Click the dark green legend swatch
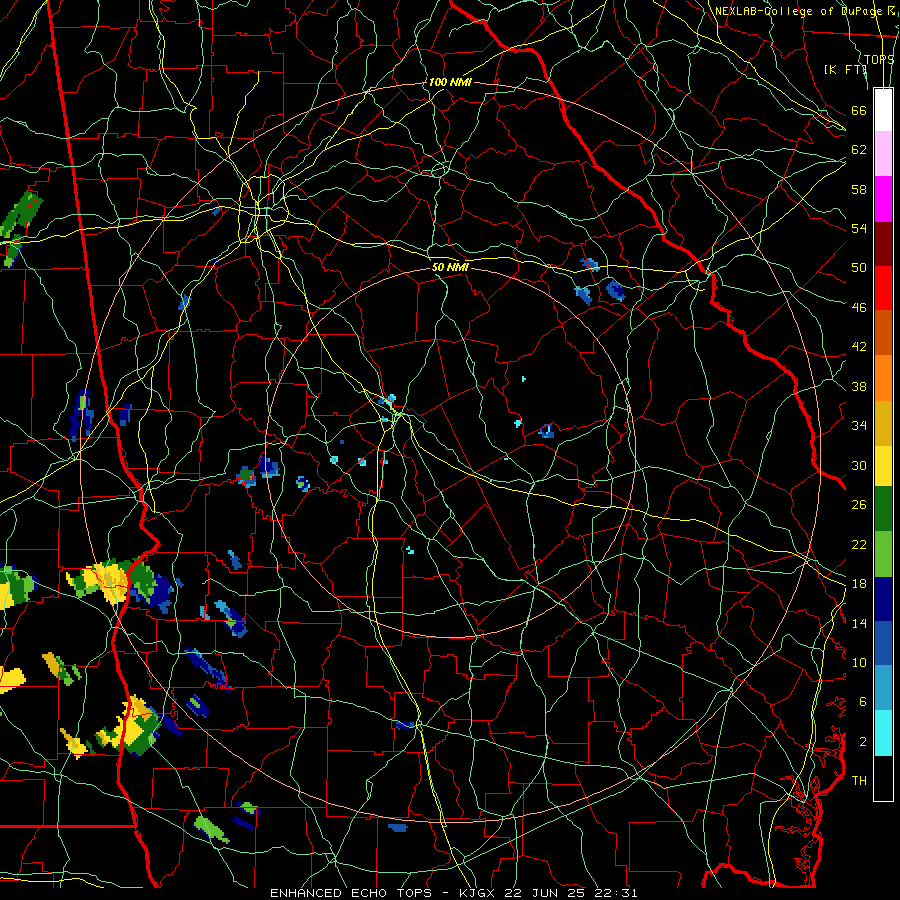This screenshot has width=900, height=900. [x=883, y=509]
